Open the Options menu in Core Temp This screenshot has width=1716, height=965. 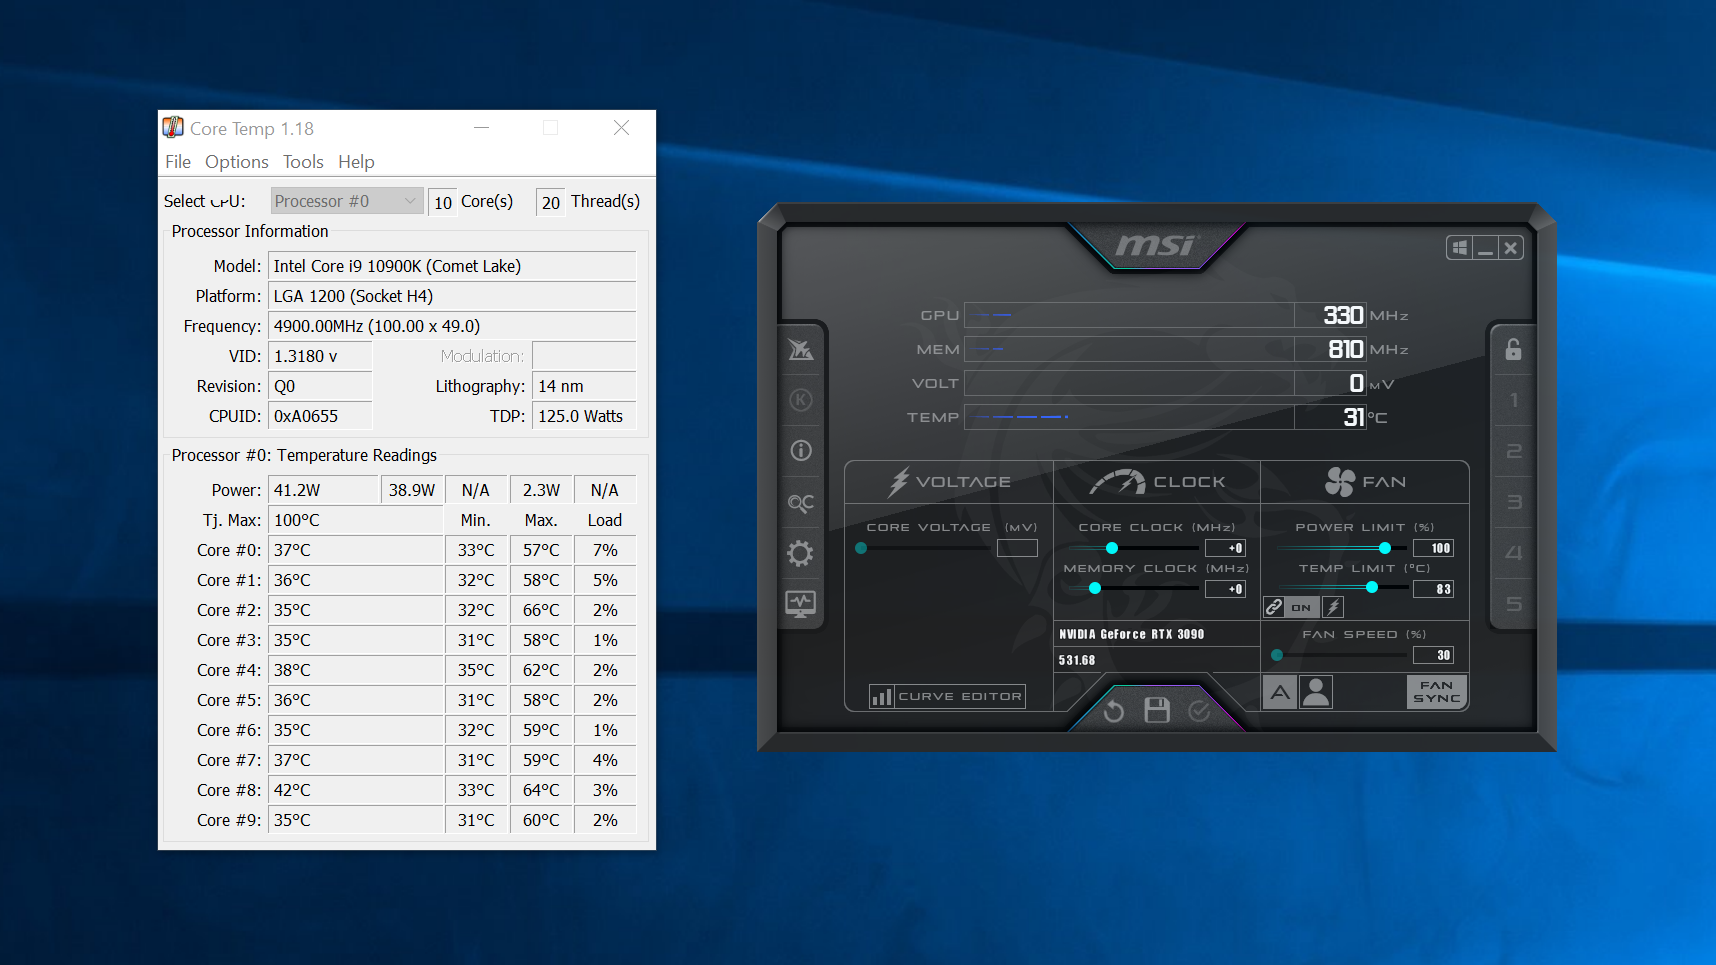coord(236,161)
